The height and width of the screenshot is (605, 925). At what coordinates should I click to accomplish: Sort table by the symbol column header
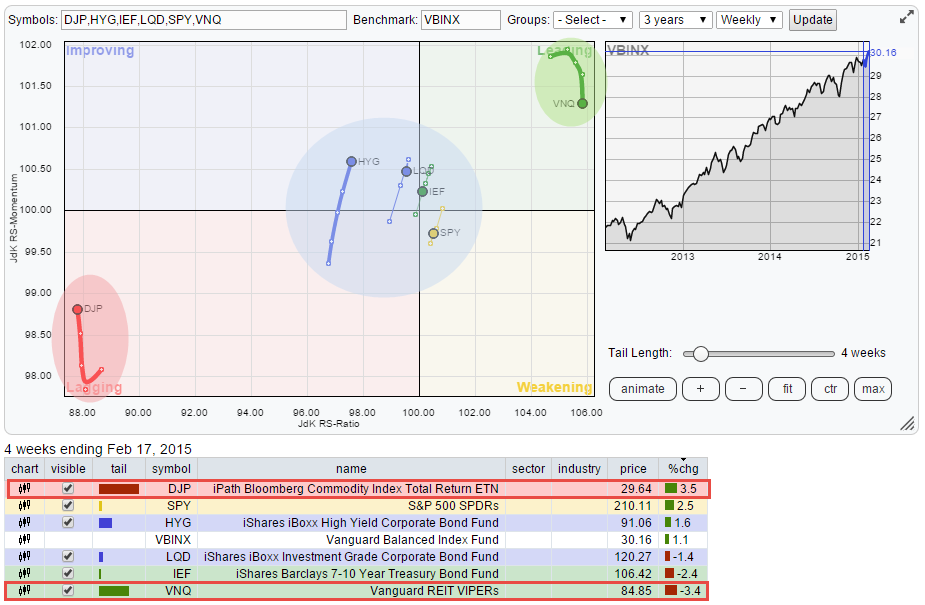(x=171, y=469)
